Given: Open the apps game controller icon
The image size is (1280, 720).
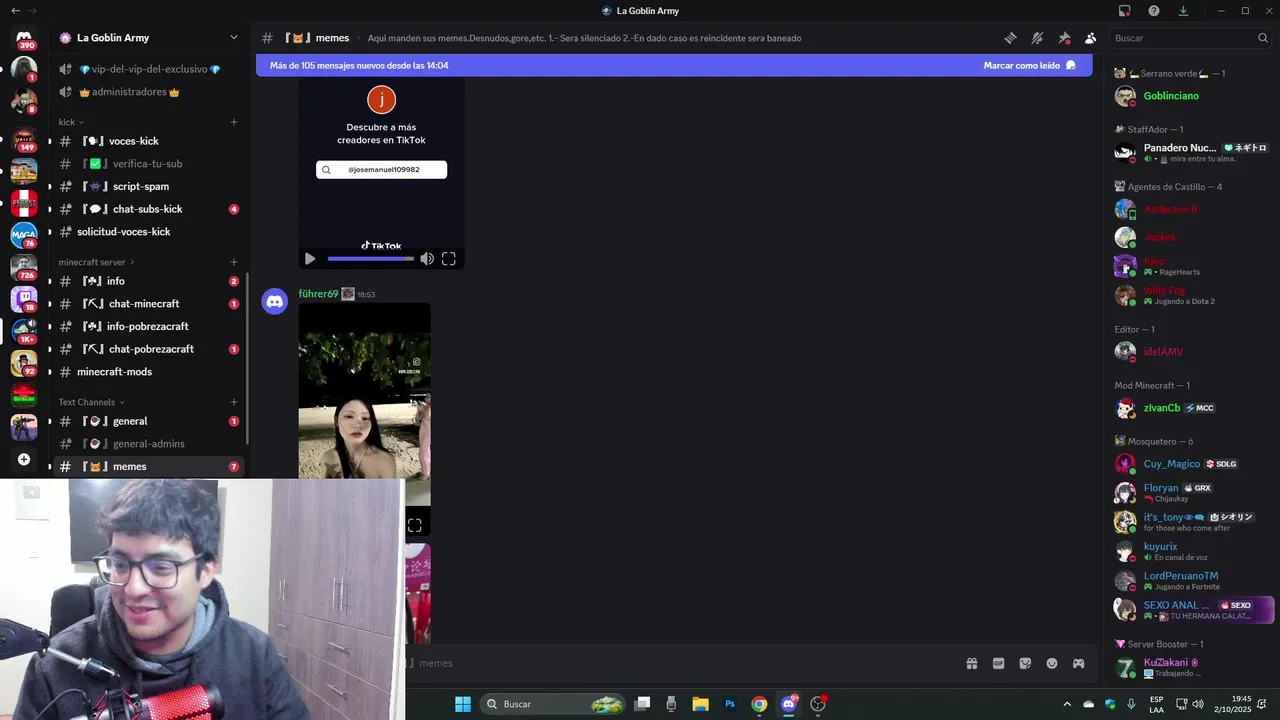Looking at the screenshot, I should click(1079, 663).
